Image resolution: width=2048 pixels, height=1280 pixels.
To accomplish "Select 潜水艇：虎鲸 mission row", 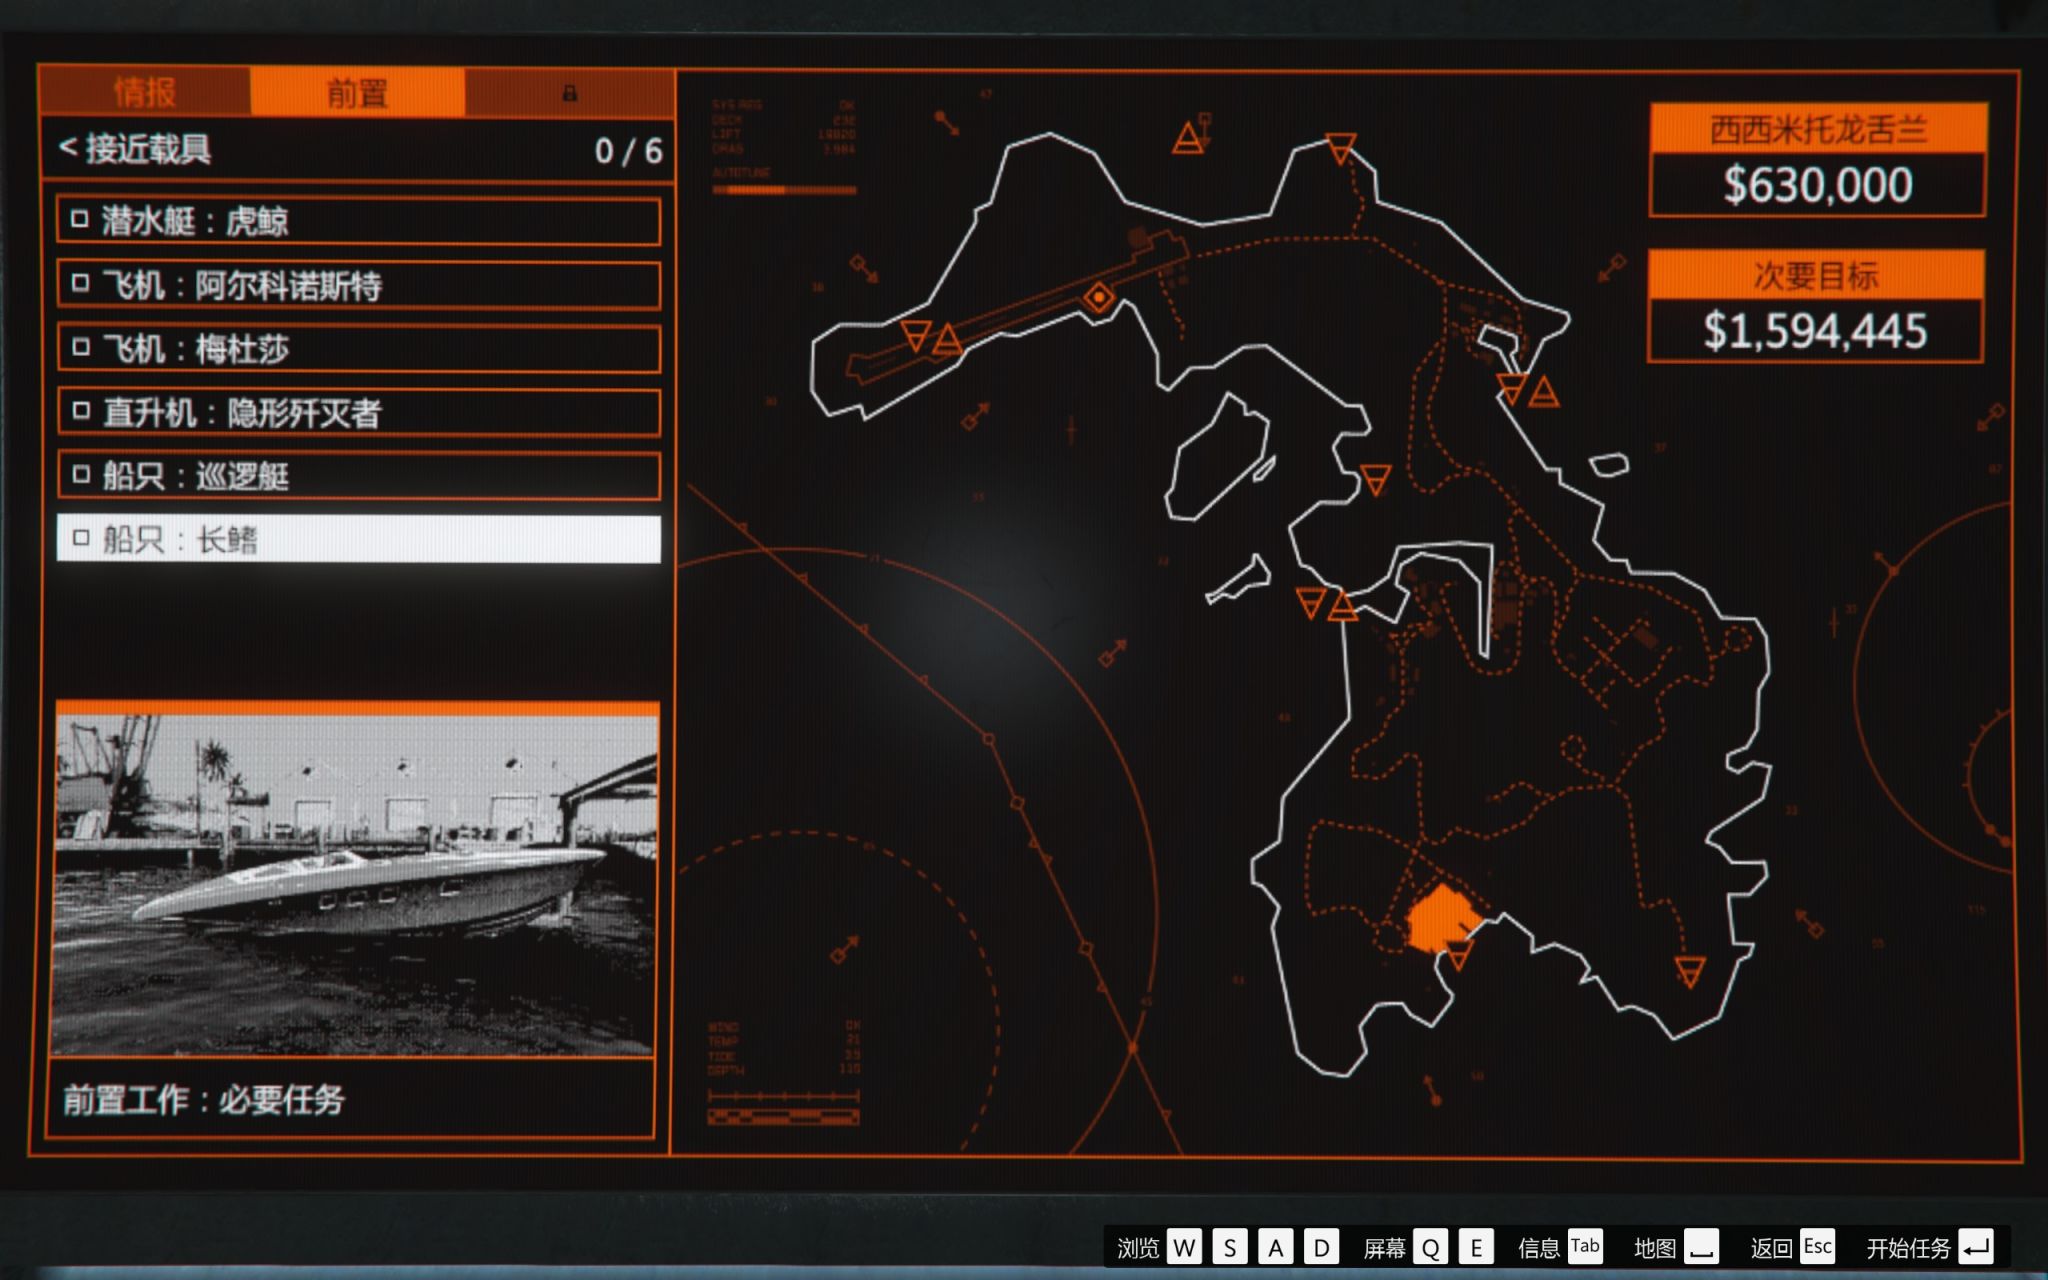I will [x=358, y=221].
